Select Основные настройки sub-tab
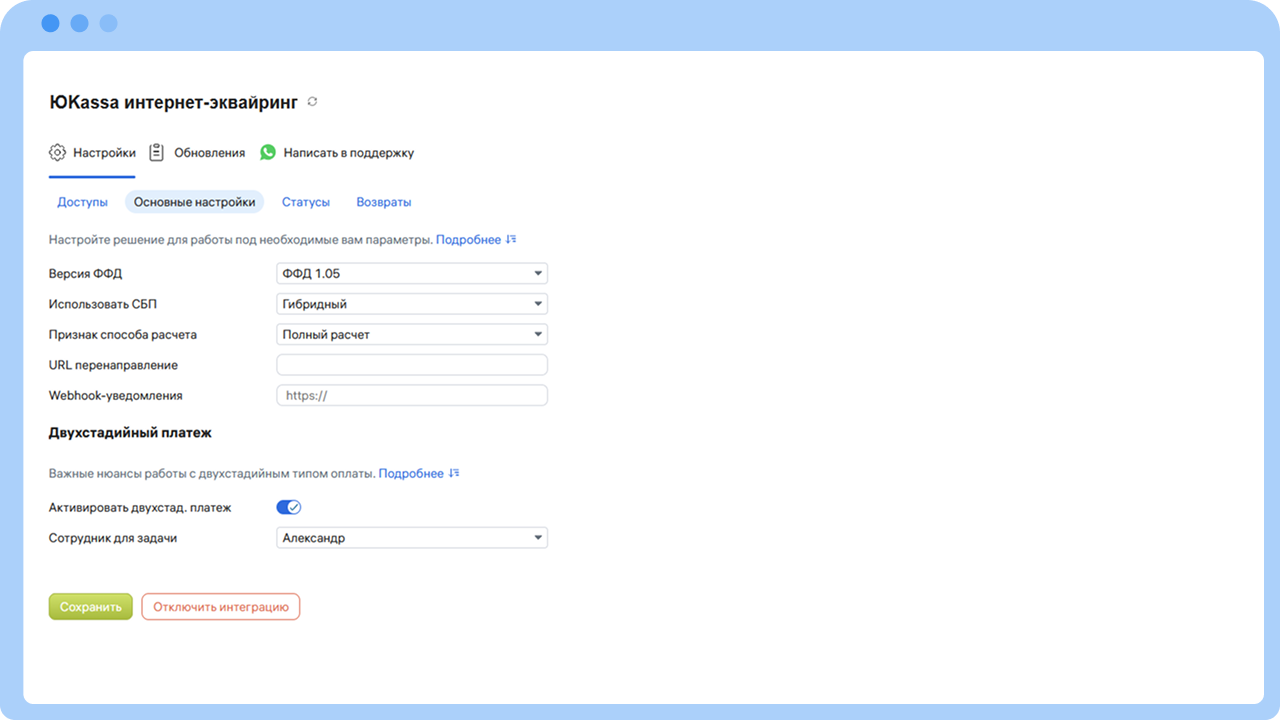Screen dimensions: 1280x720 point(194,202)
